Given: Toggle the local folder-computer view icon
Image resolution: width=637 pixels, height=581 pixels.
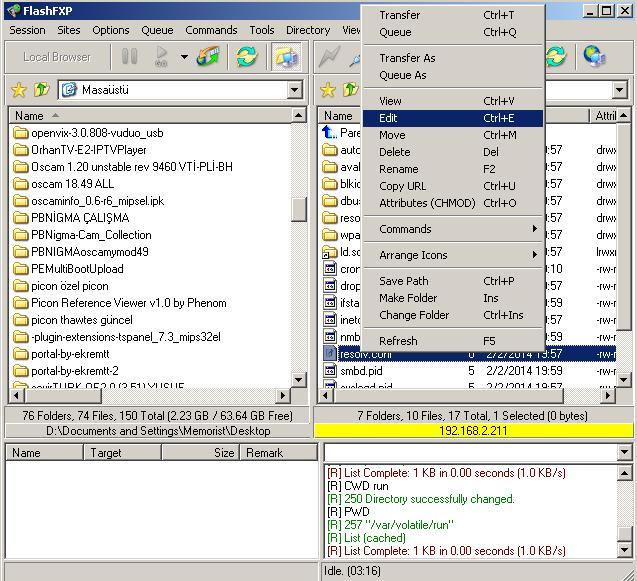Looking at the screenshot, I should [287, 57].
